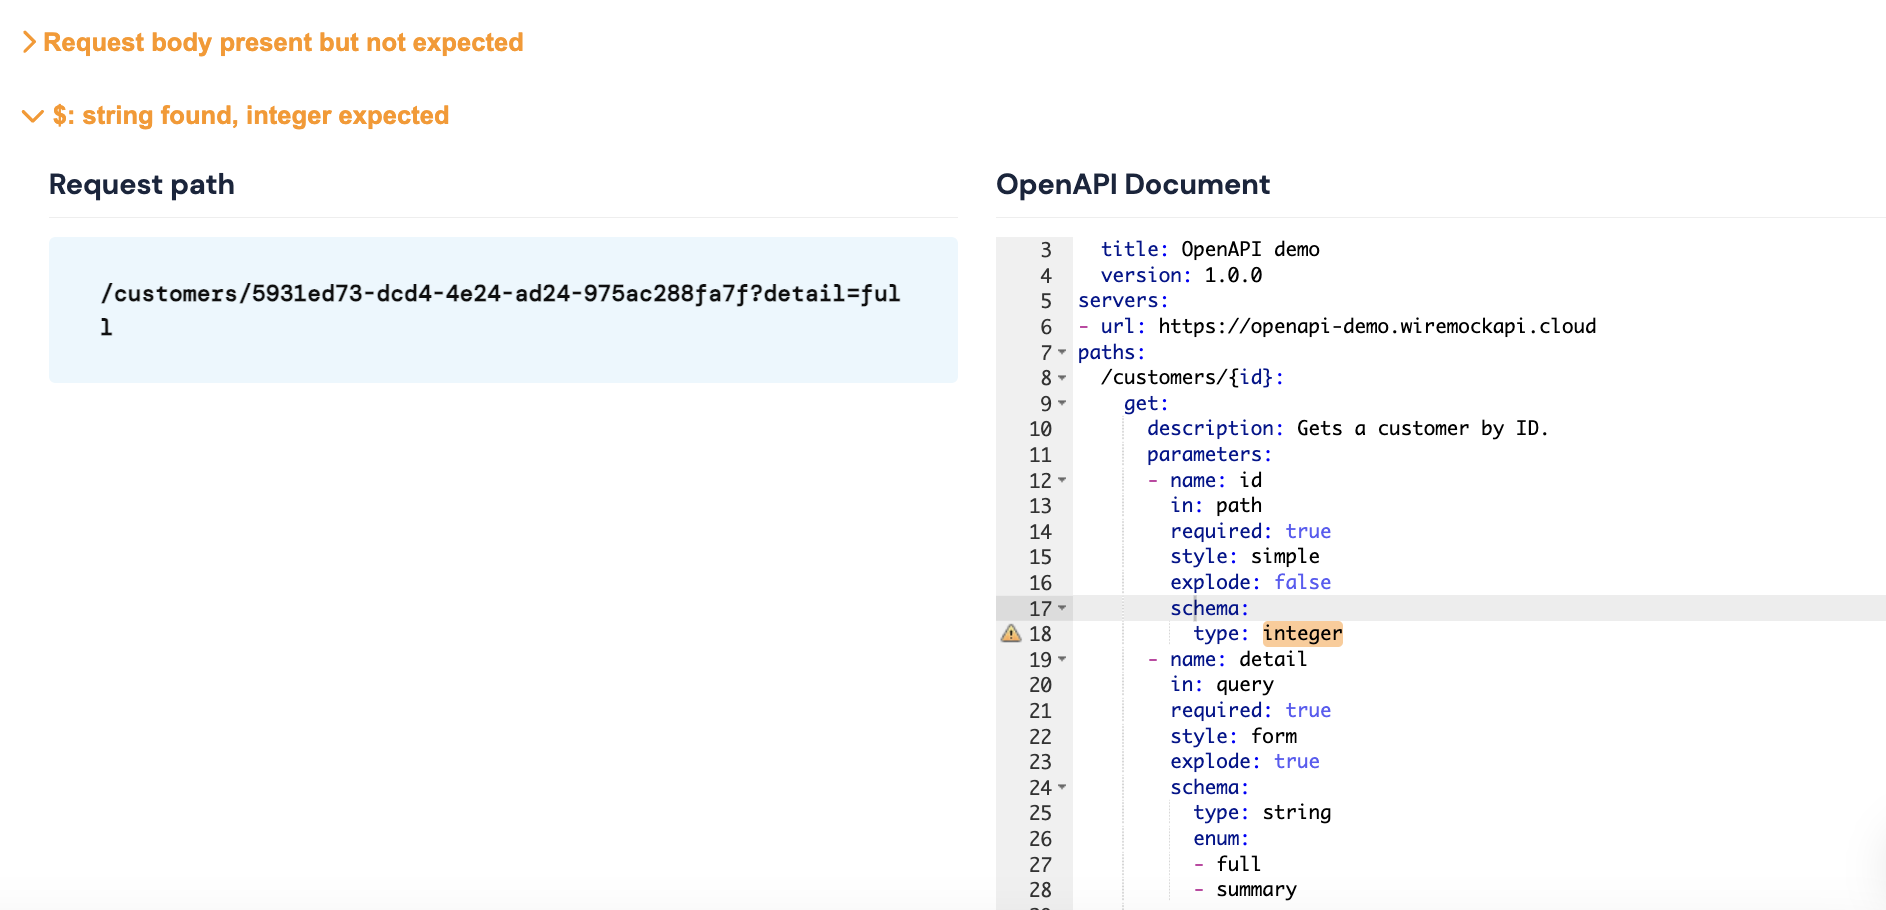
Task: Fold the 'name: detail' block at line 19
Action: [x=1062, y=659]
